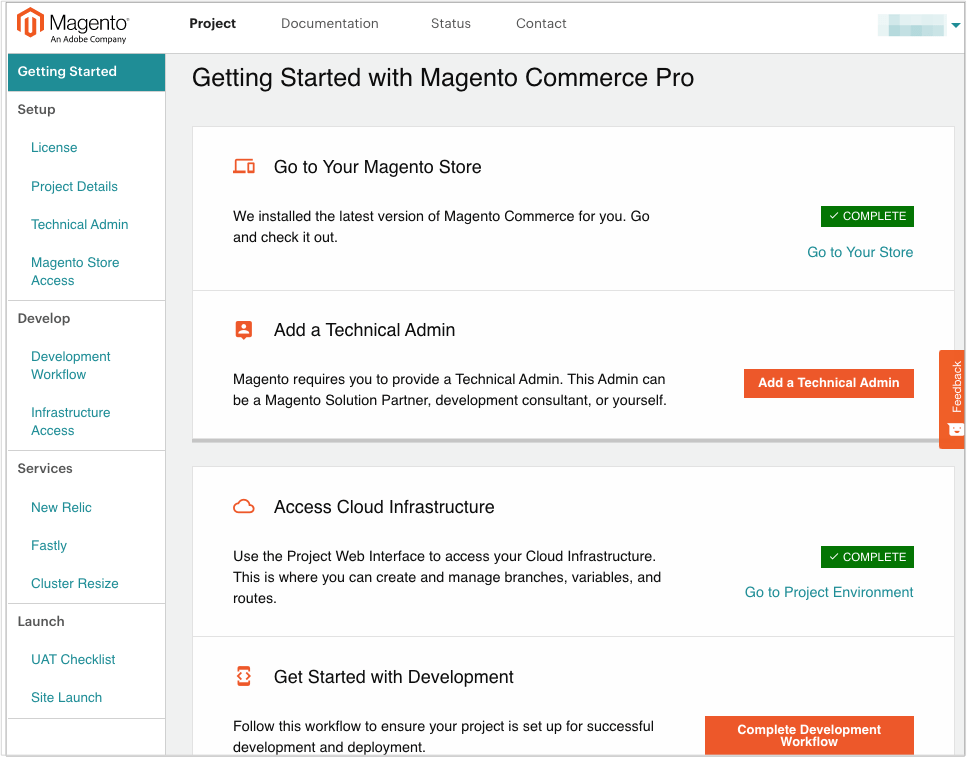Click the sync icon beside Get Started with Development

coord(244,676)
